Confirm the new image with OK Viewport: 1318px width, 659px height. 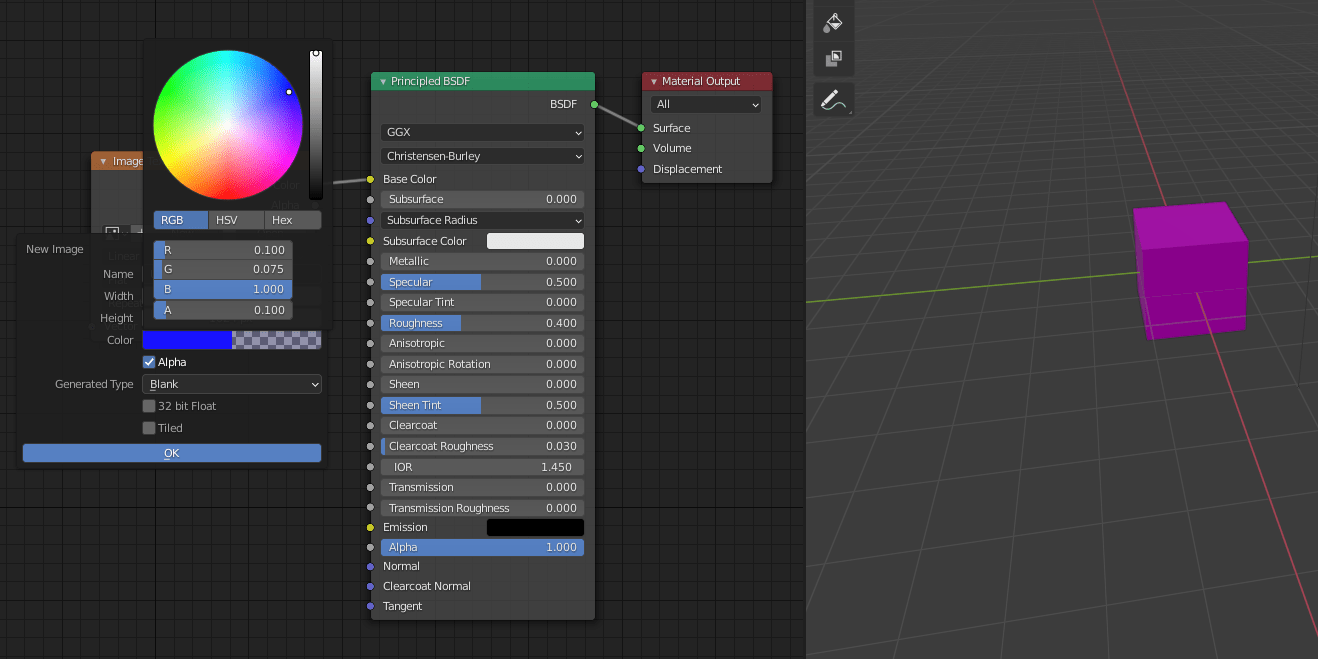[170, 452]
